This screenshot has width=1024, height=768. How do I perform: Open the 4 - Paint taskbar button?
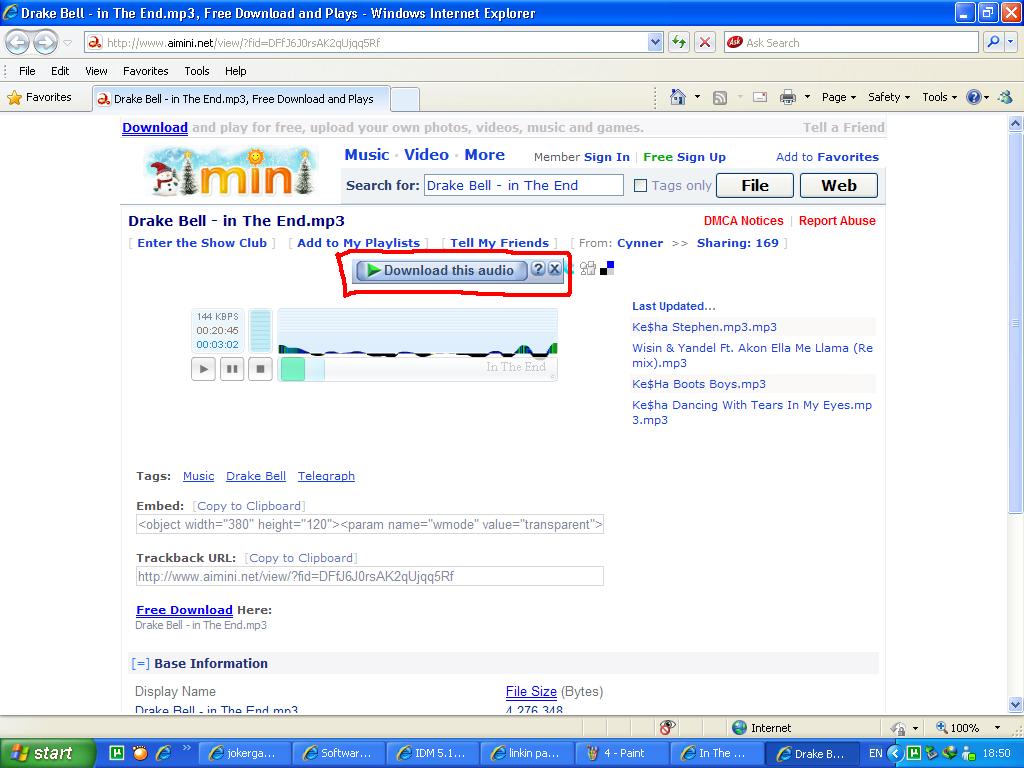(x=623, y=753)
